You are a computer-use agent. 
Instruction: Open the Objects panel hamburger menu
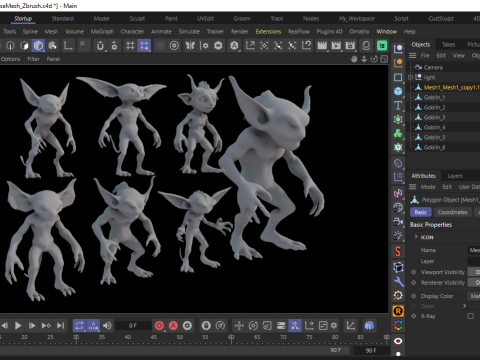click(x=413, y=55)
